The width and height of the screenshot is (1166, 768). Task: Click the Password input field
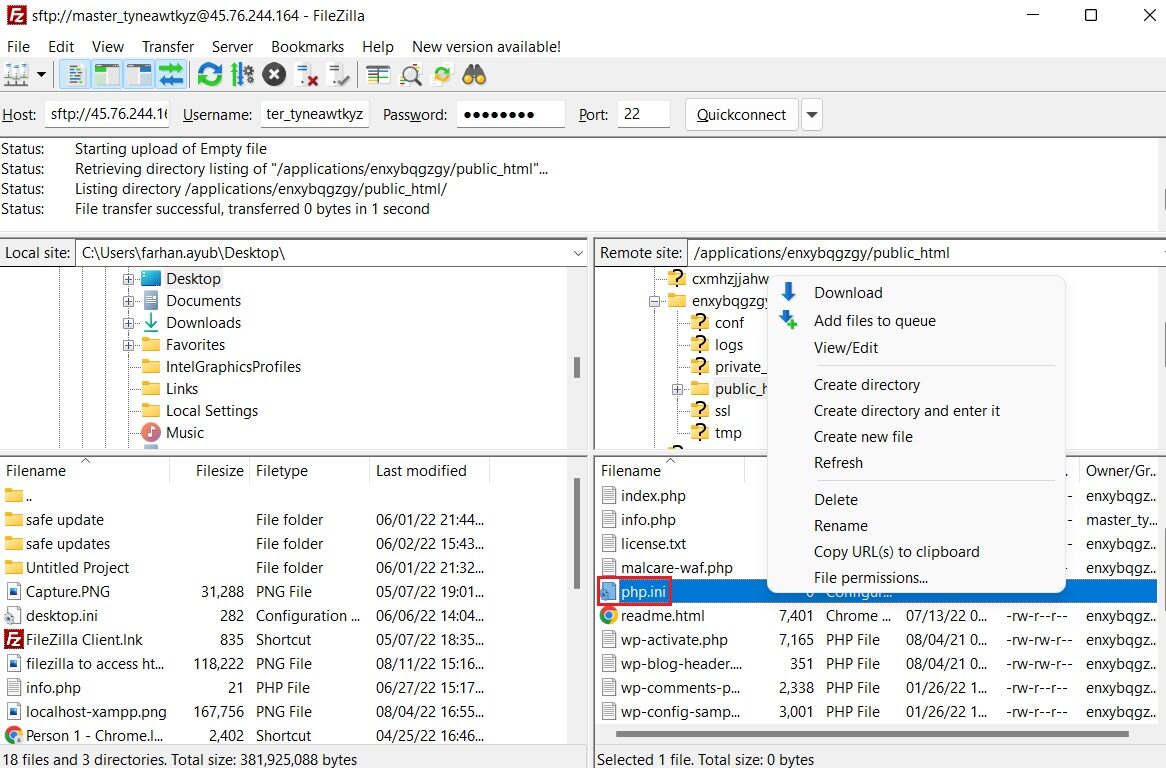click(x=511, y=114)
